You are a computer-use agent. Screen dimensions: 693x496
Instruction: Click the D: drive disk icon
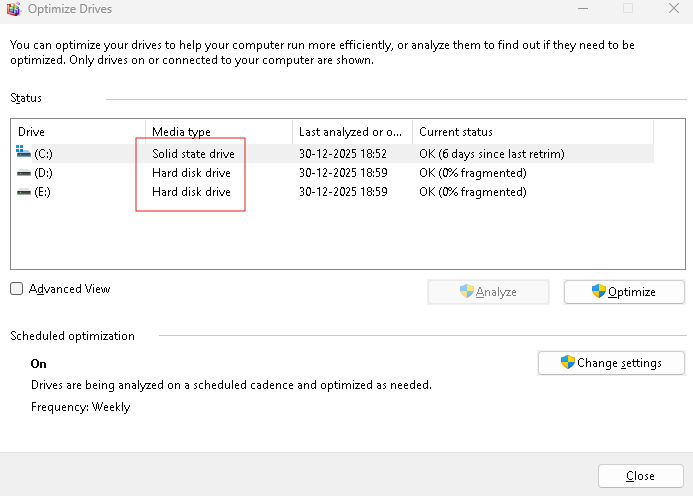(x=24, y=173)
